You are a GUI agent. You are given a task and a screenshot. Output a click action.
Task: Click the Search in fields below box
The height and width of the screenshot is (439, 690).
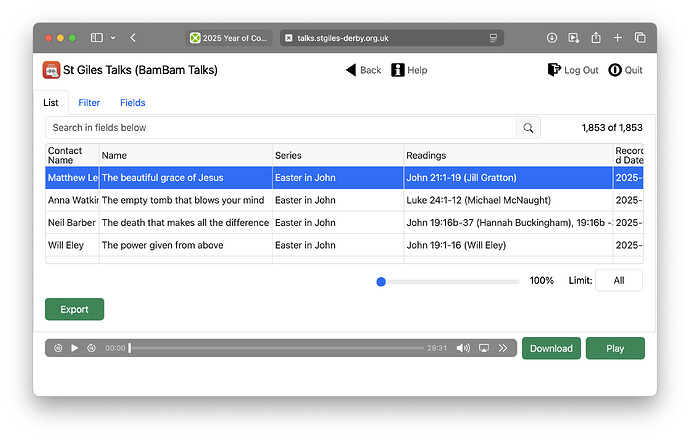[x=281, y=128]
